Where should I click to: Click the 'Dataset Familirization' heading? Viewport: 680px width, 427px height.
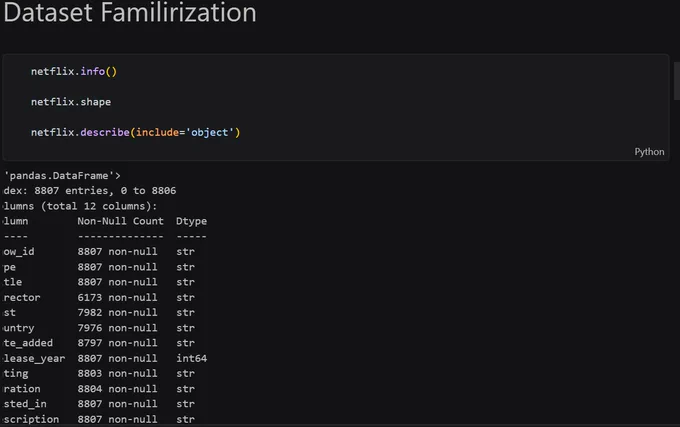(130, 12)
